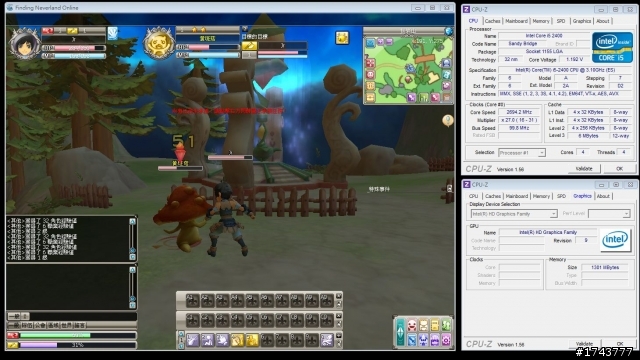Open the green arrows menu icon
This screenshot has height=360, width=640.
446,326
